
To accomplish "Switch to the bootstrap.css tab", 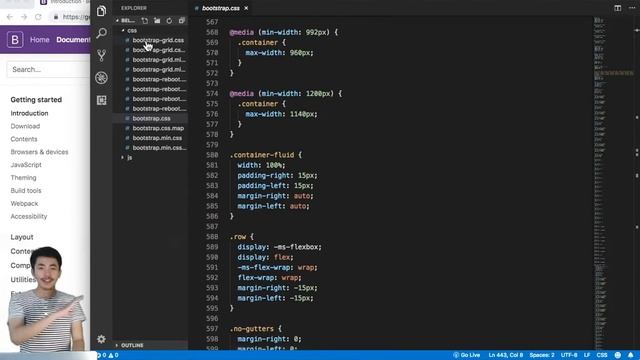I will (220, 8).
